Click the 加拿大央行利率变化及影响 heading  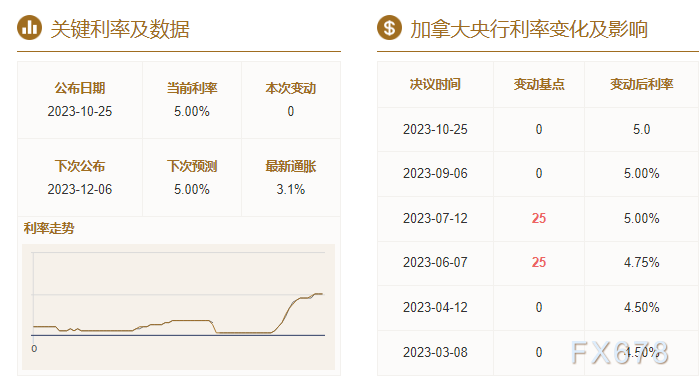point(529,29)
